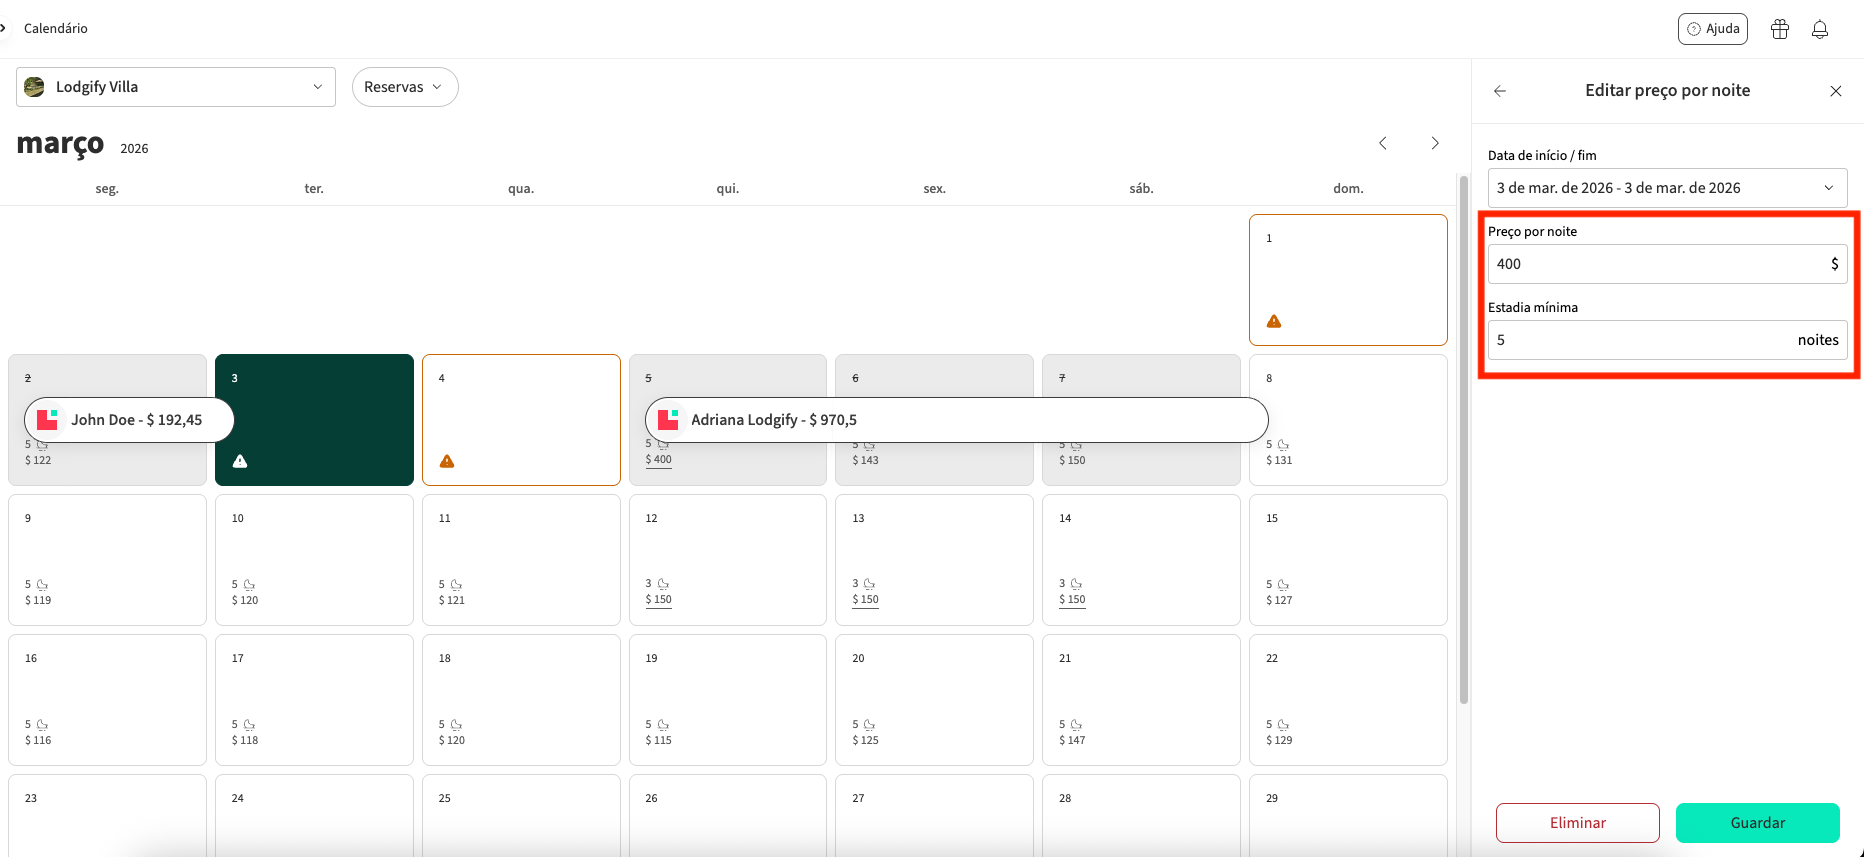Click warning icon on March 4

click(447, 461)
